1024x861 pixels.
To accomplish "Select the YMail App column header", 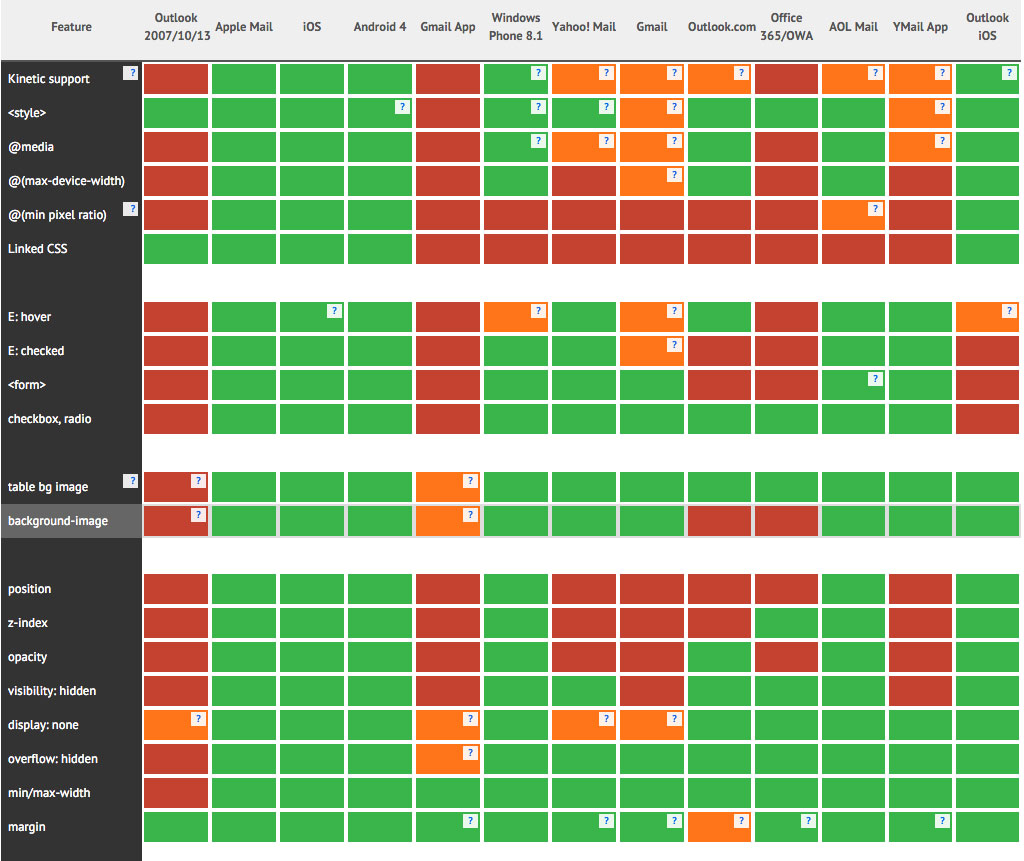I will coord(920,27).
